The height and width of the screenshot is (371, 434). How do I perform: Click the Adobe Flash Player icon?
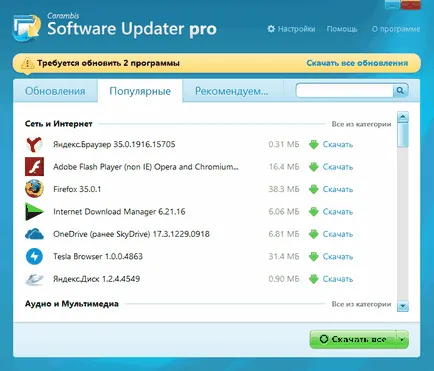pos(34,167)
